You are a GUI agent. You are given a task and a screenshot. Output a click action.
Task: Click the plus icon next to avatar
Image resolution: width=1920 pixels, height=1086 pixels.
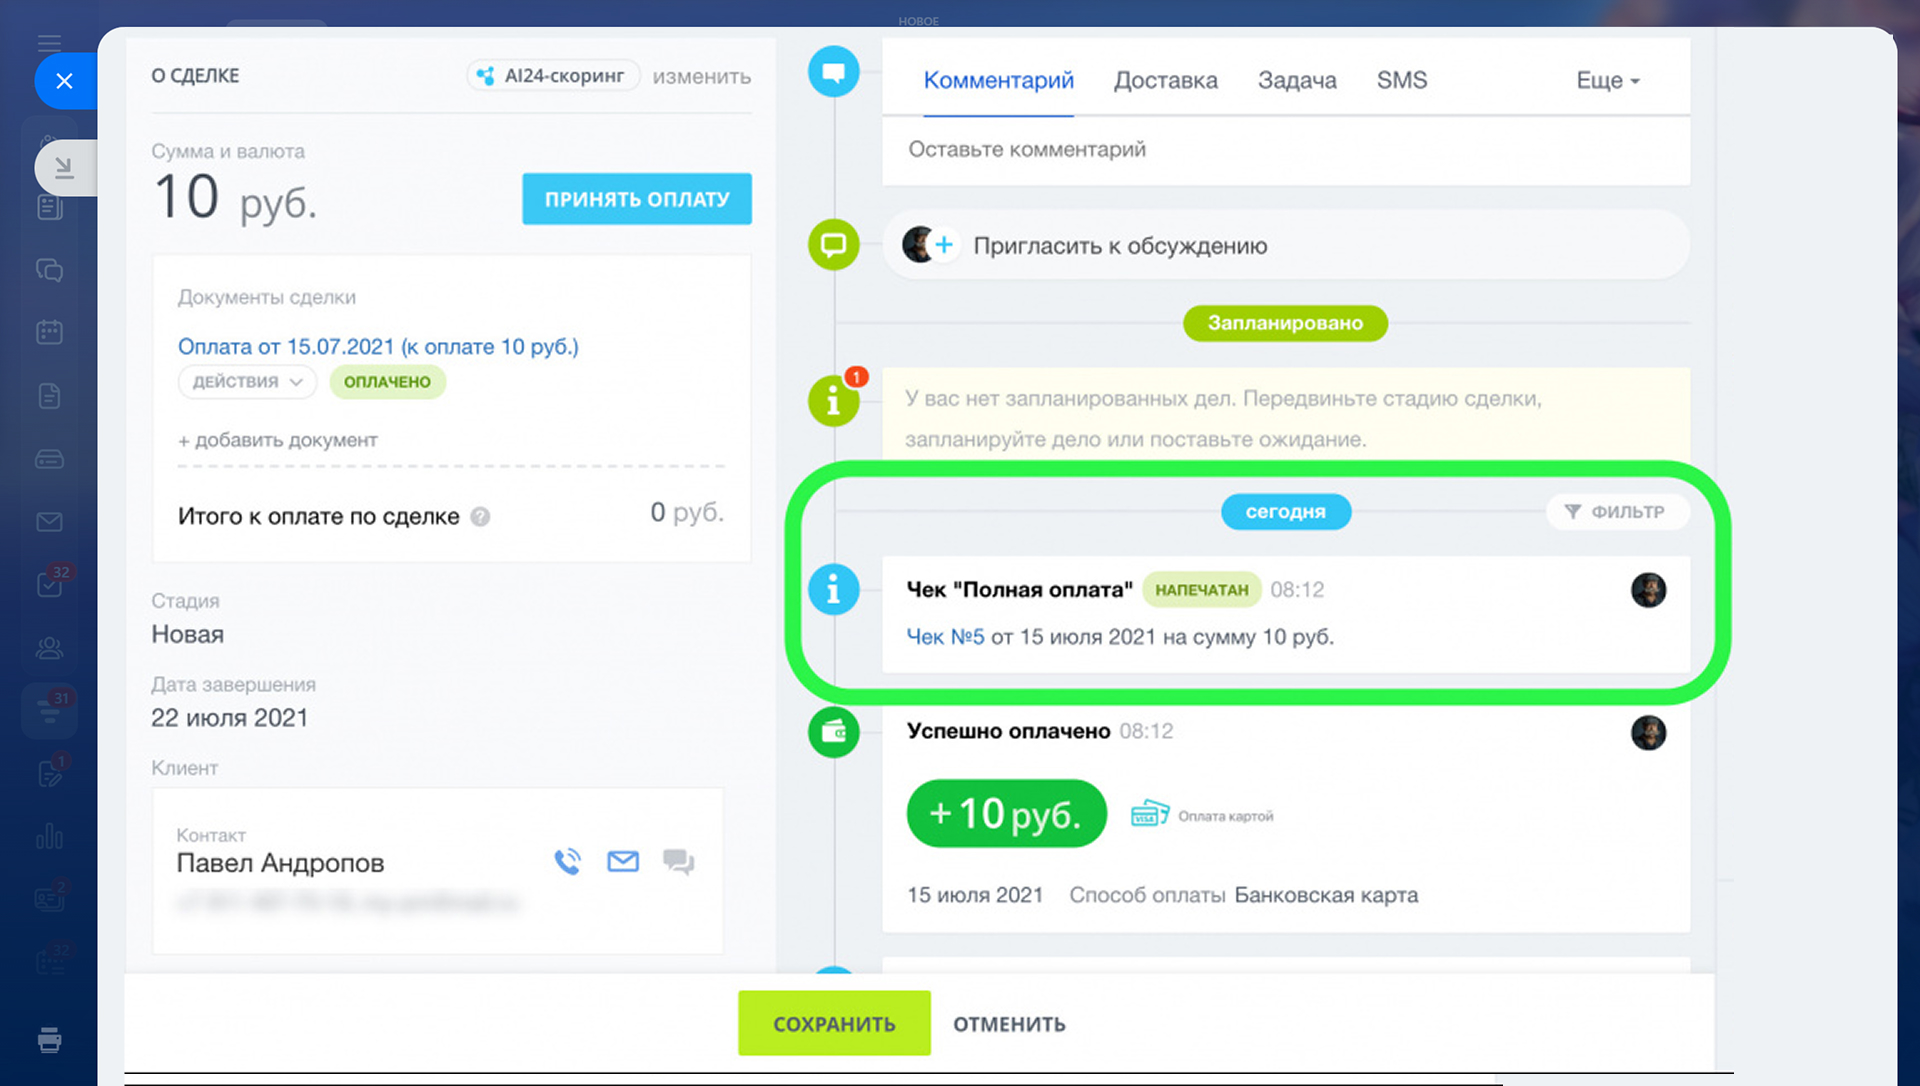point(943,245)
